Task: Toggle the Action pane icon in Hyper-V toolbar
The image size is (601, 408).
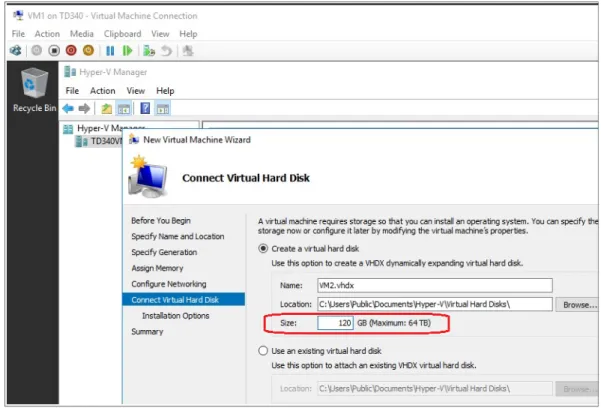Action: tap(163, 109)
